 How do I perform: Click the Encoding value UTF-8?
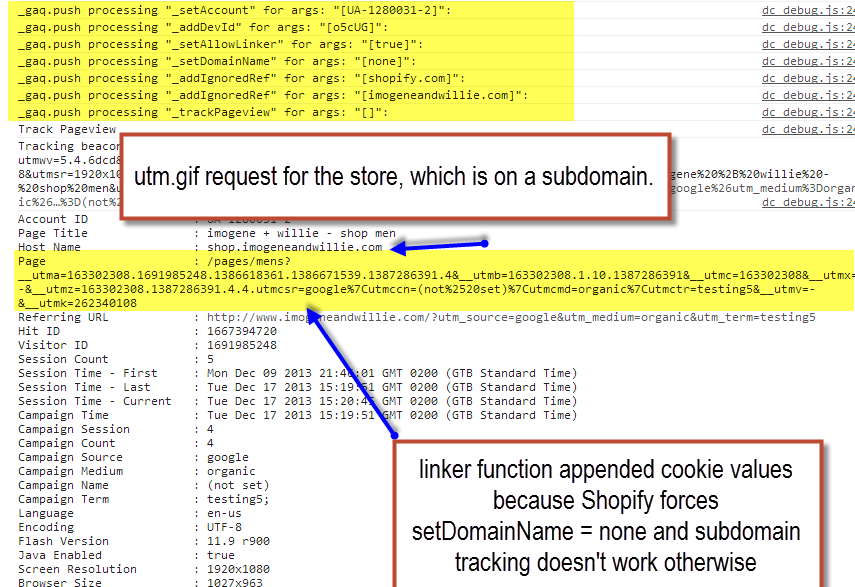tap(224, 527)
